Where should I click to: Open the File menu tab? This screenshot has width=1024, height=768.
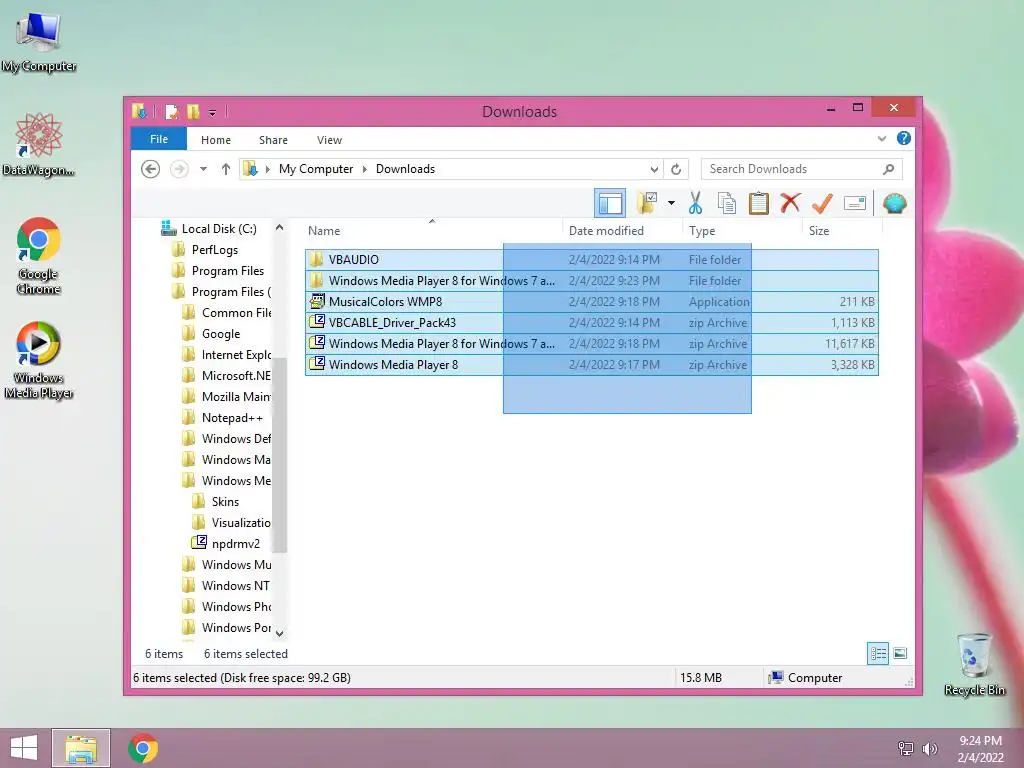point(159,139)
